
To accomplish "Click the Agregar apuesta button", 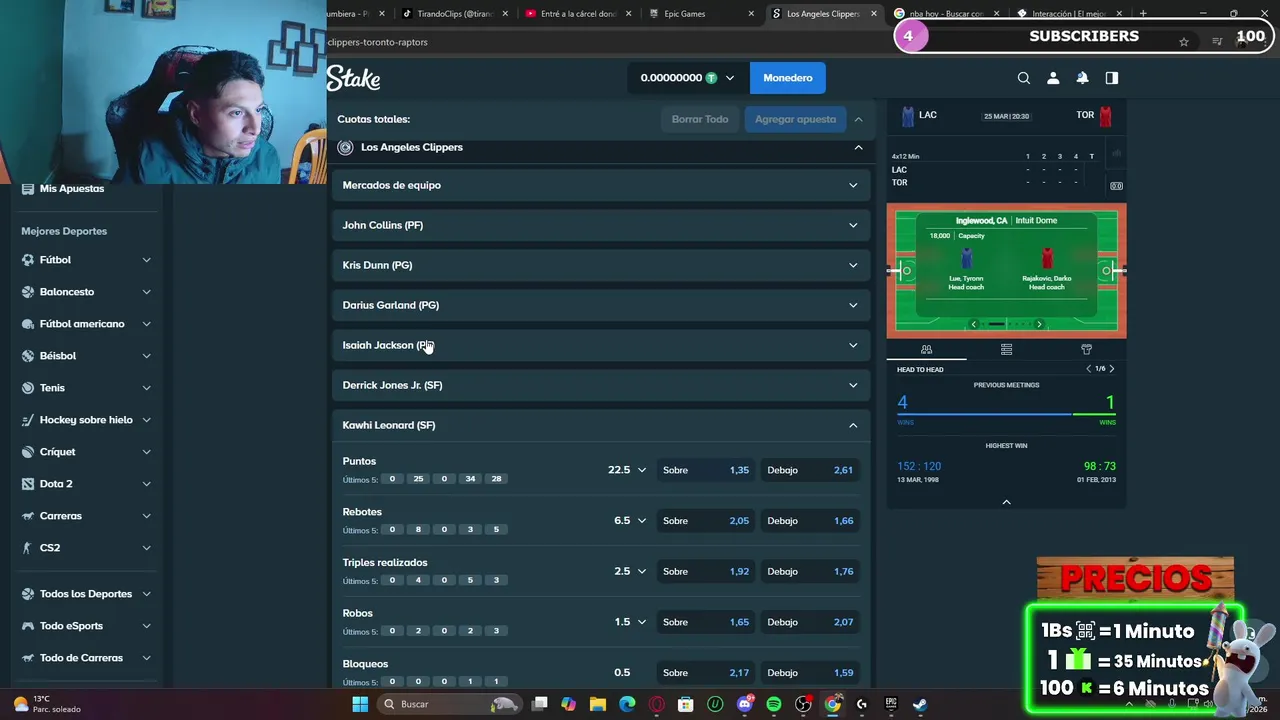I will coord(795,119).
